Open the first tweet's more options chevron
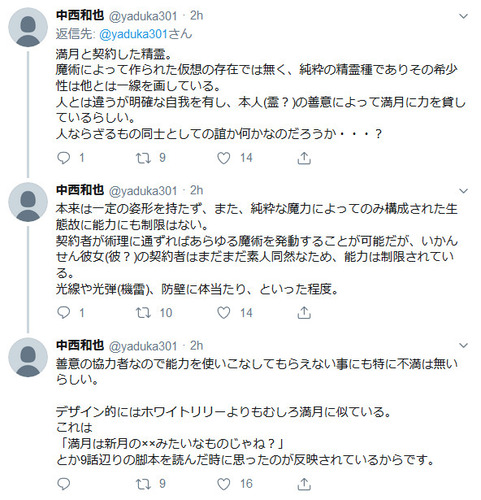This screenshot has width=481, height=500. pos(463,16)
